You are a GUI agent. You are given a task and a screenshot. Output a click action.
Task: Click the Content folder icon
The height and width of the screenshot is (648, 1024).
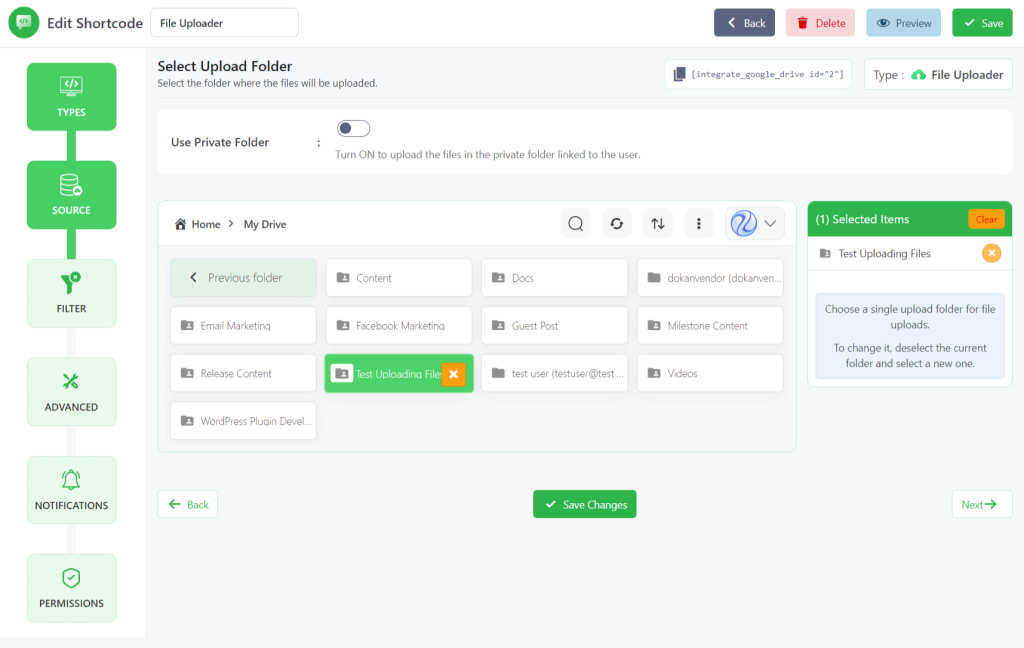(343, 278)
